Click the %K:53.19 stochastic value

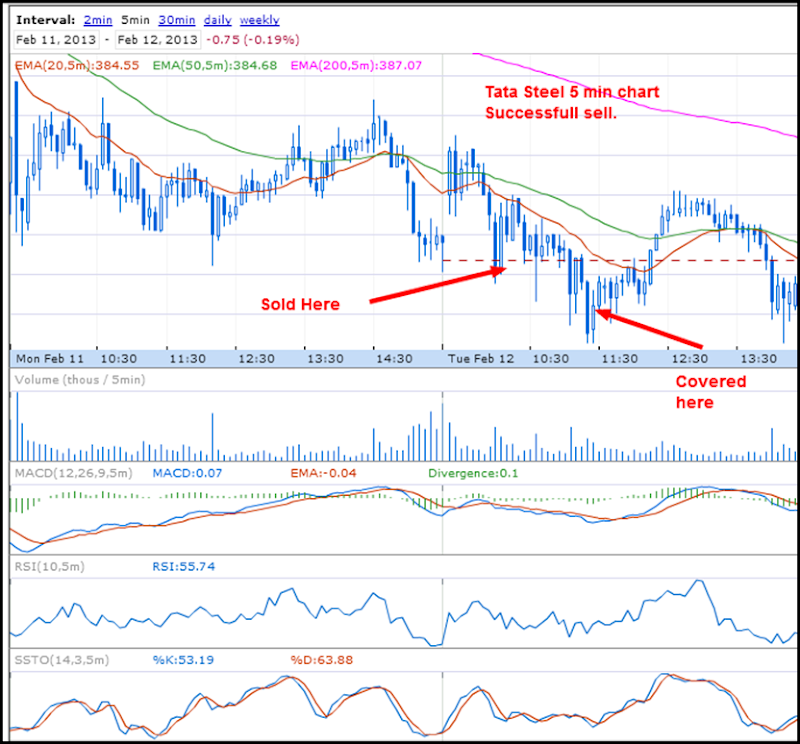(x=183, y=660)
